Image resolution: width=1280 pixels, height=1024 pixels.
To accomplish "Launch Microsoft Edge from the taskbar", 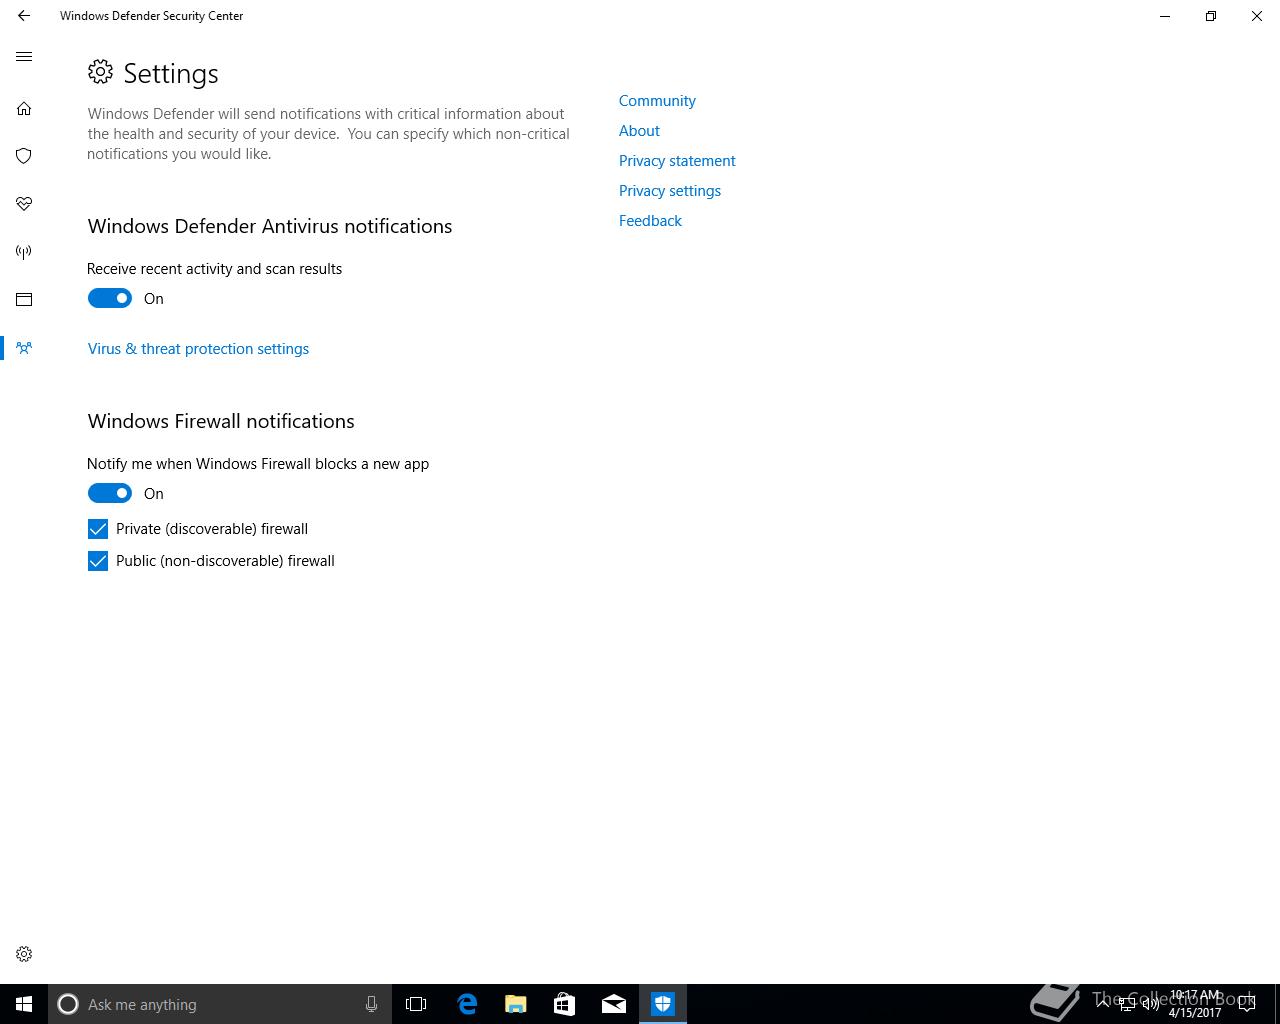I will click(x=467, y=1004).
